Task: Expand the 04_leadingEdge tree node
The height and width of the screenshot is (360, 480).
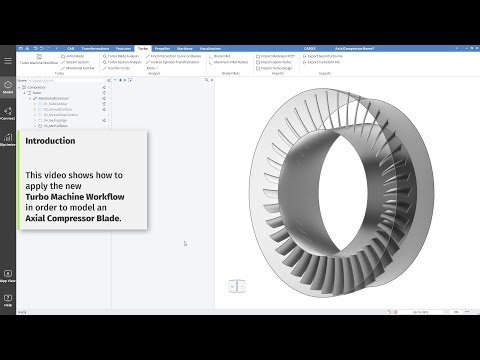Action: (35, 120)
